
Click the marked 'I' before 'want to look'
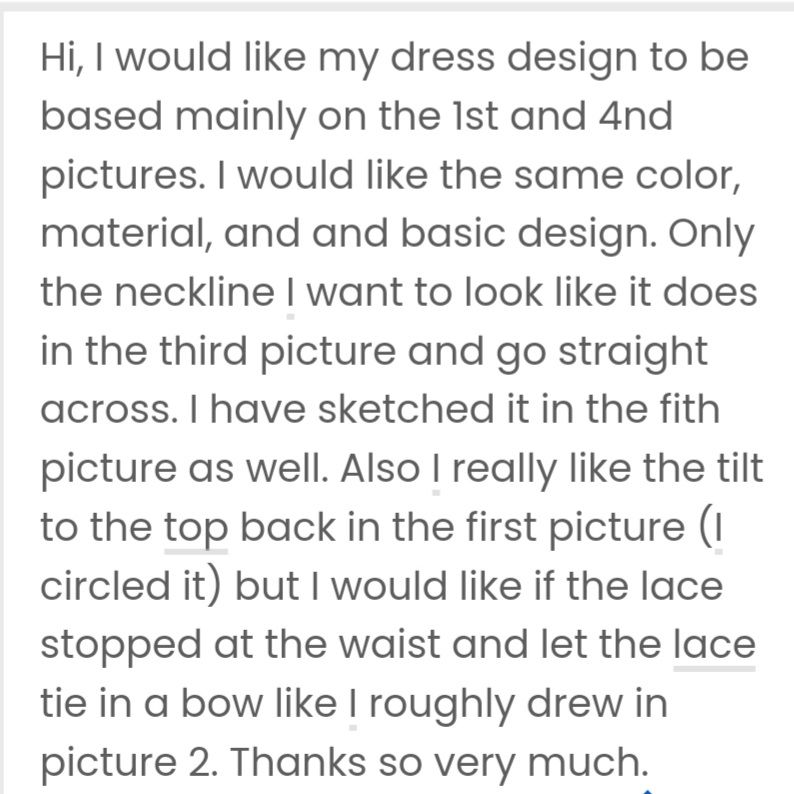(290, 292)
